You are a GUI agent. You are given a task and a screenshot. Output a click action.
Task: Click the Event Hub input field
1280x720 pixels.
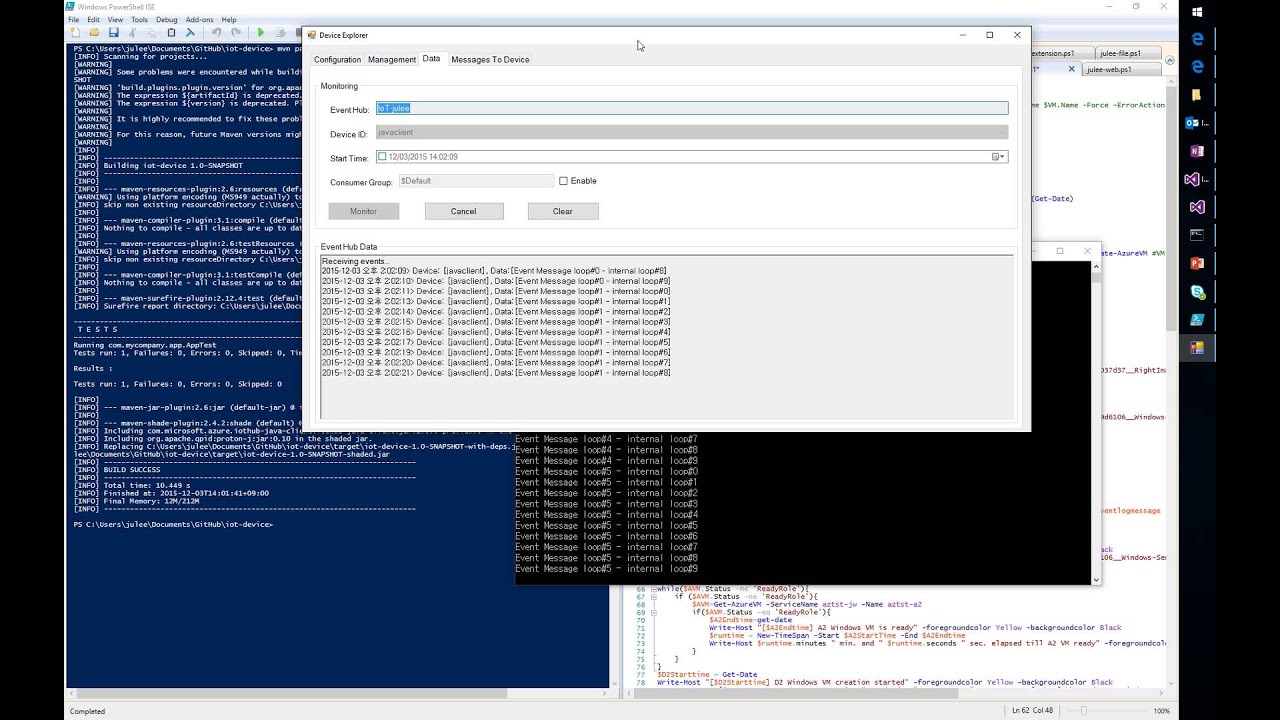[692, 108]
